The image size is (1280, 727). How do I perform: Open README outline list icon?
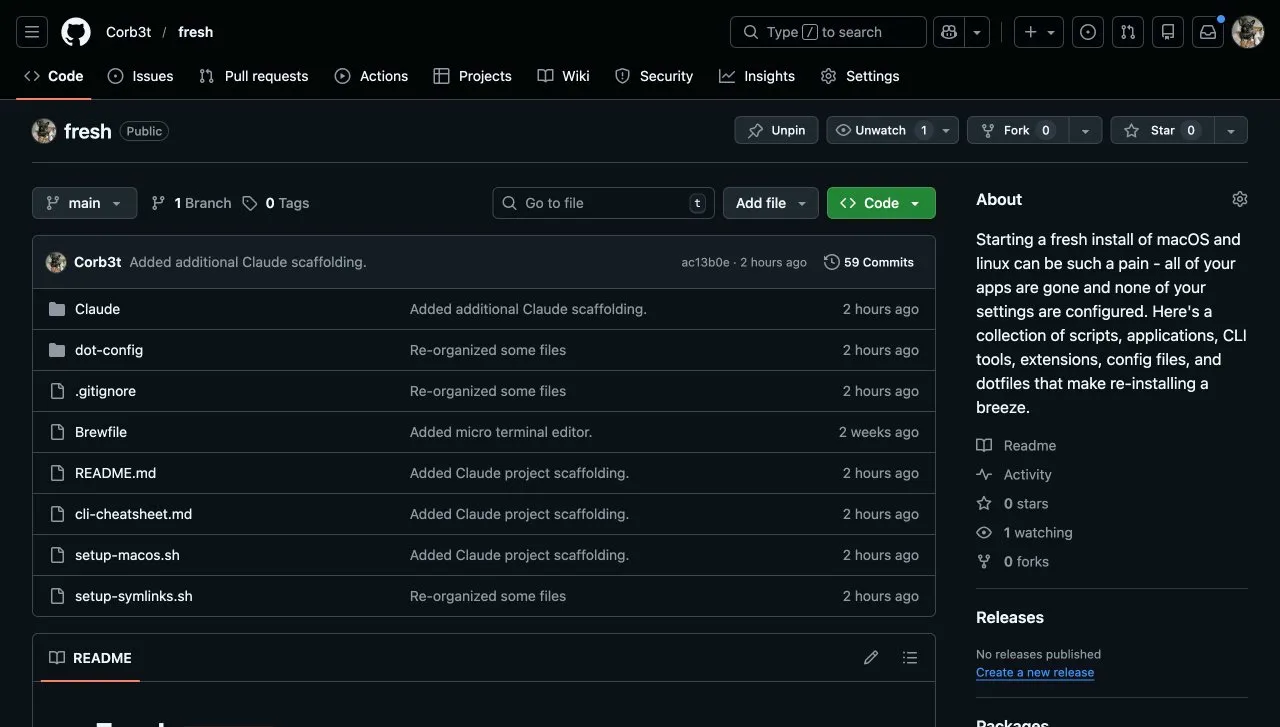pos(909,658)
